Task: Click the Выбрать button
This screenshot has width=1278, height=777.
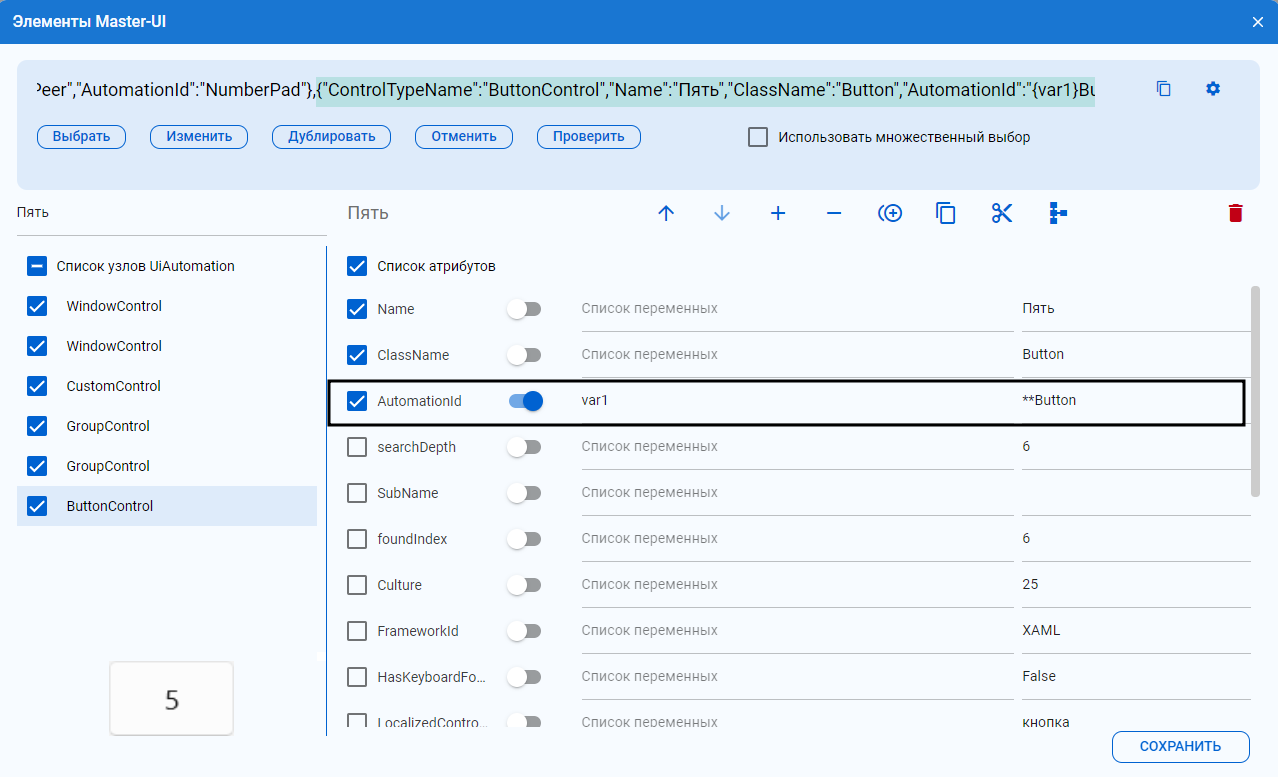Action: pos(81,137)
